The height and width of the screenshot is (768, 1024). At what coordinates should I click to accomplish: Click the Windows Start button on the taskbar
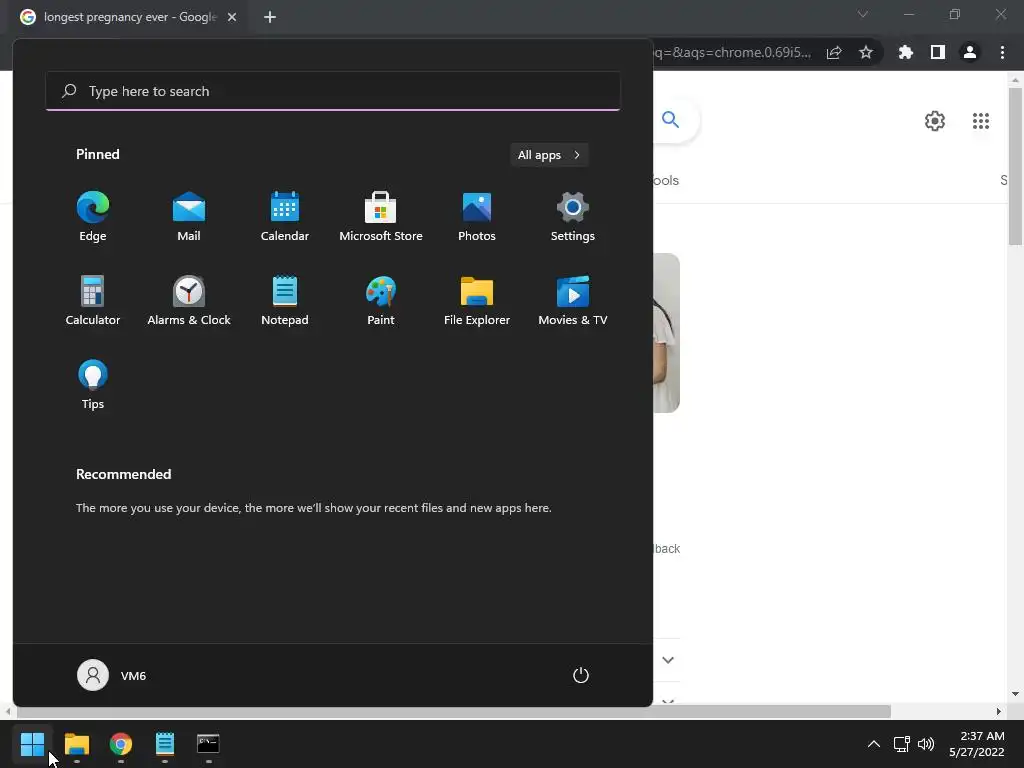pyautogui.click(x=33, y=744)
